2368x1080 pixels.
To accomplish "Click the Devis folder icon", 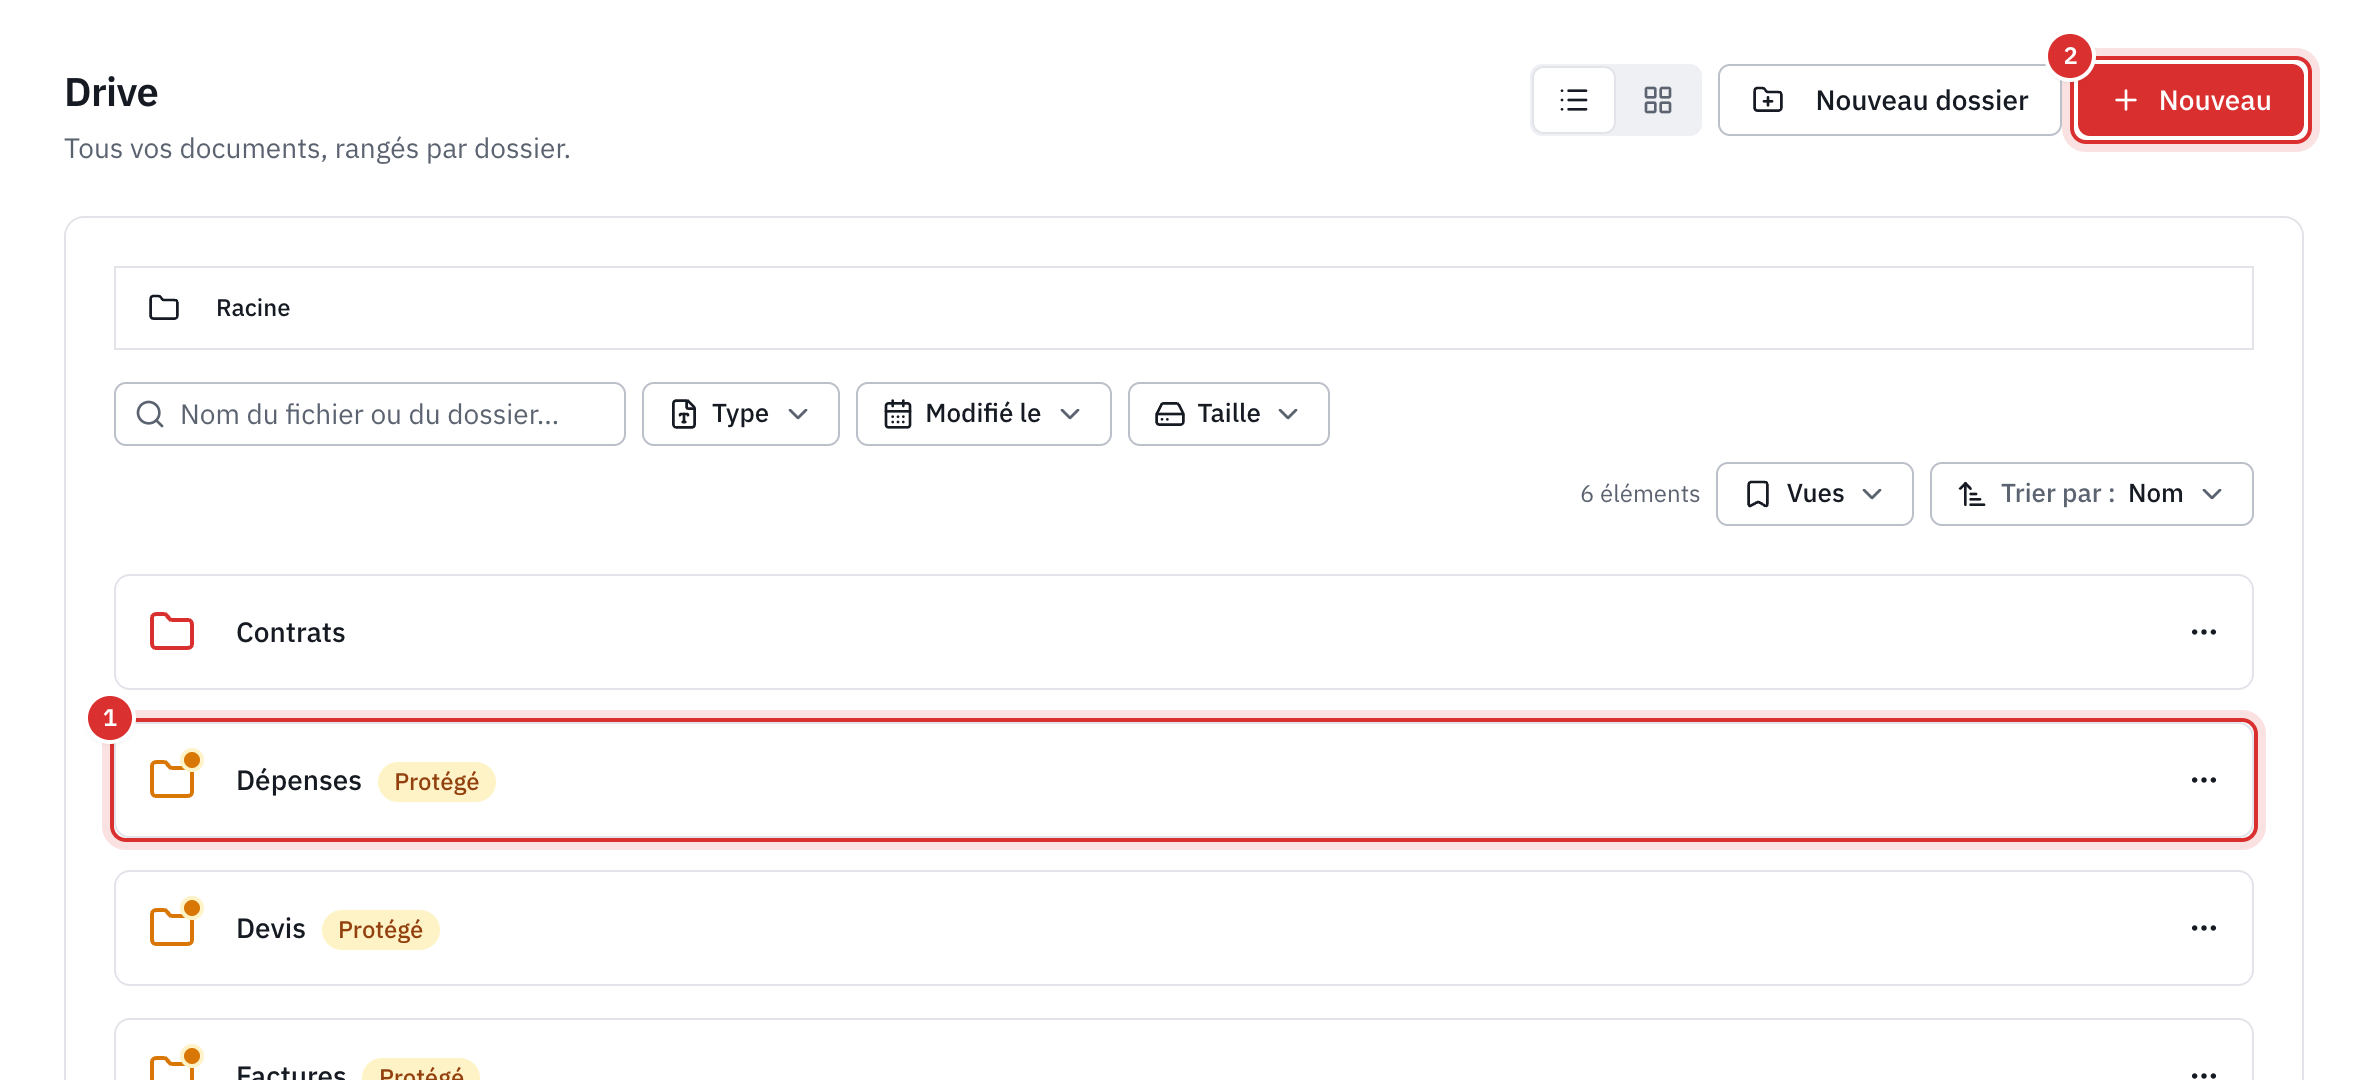I will coord(174,924).
